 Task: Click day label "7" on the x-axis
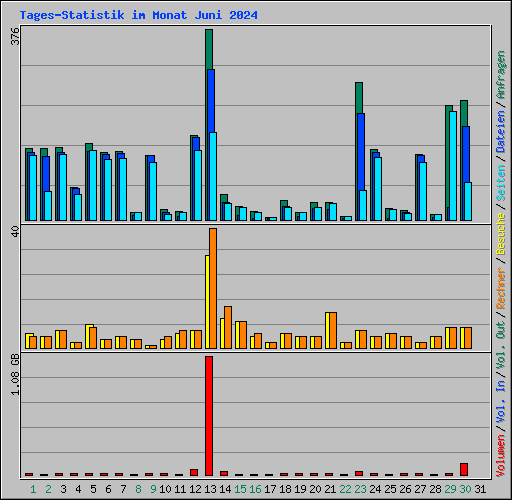coord(123,489)
